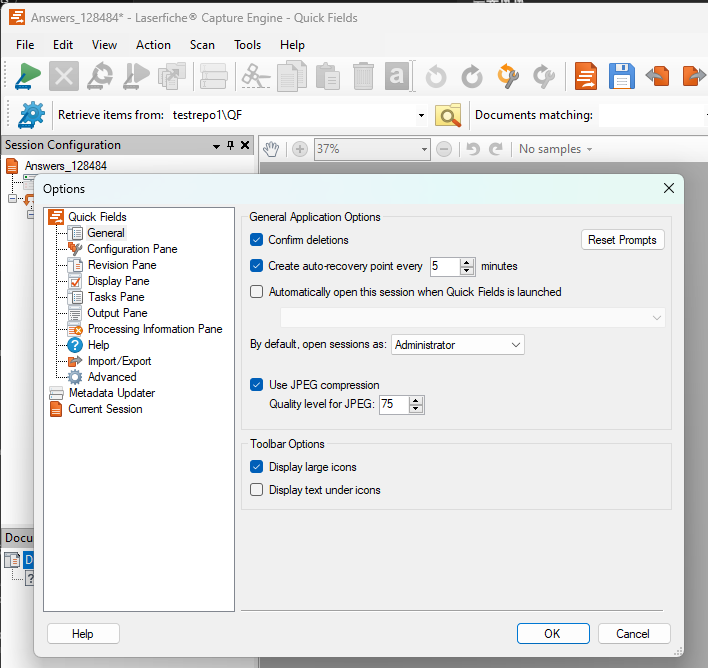Viewport: 708px width, 668px height.
Task: Click the gray refresh scanner toolbar icon
Action: pyautogui.click(x=100, y=76)
